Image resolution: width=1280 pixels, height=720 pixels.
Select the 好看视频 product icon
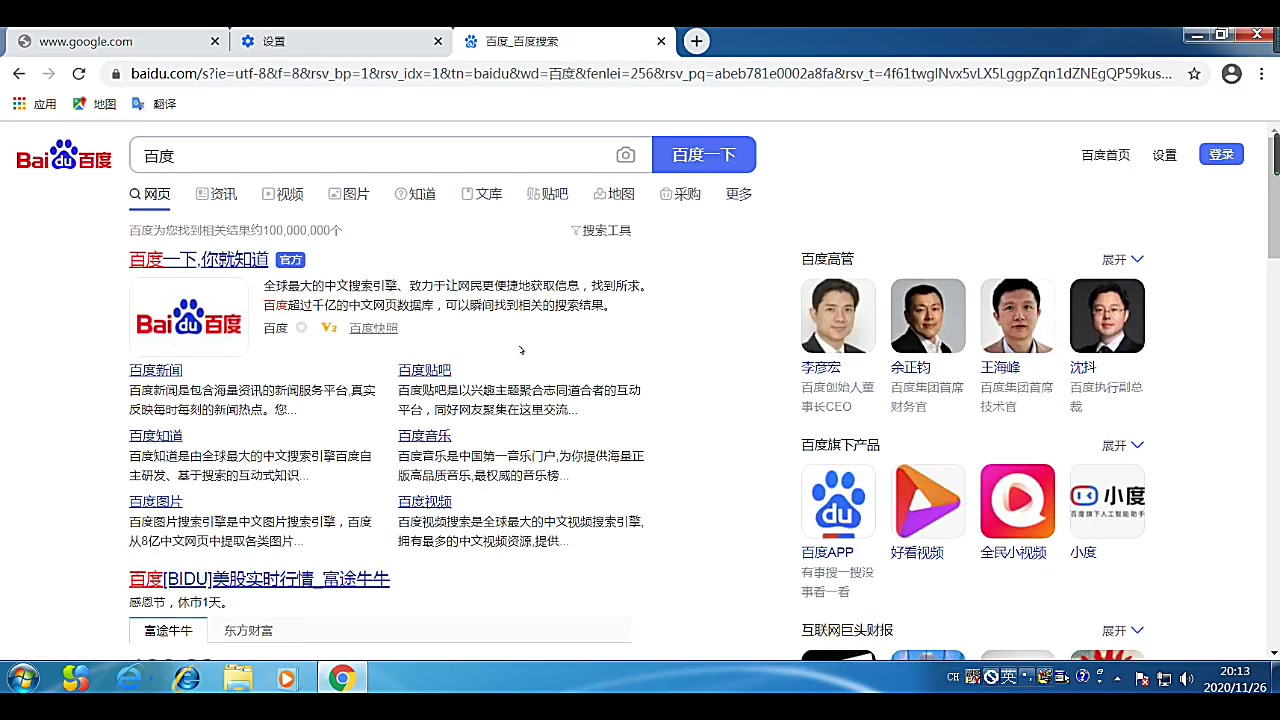pos(927,501)
